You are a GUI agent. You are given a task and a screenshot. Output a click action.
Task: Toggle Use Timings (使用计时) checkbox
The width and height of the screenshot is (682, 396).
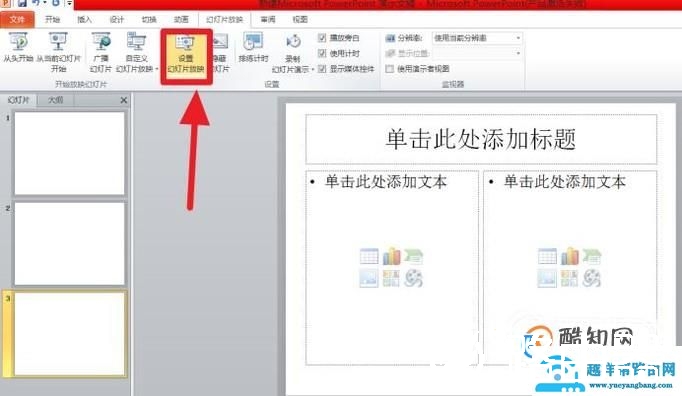tap(322, 53)
